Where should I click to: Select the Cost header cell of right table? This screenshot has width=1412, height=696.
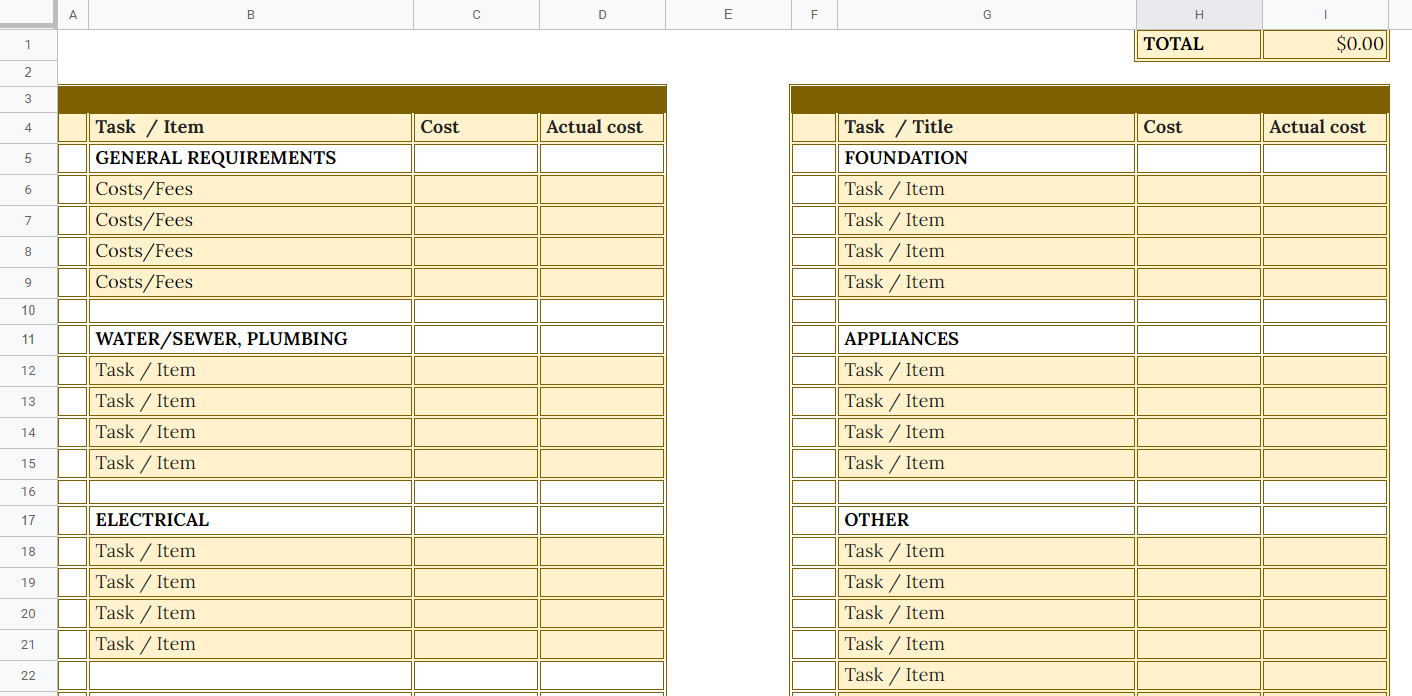(x=1197, y=127)
